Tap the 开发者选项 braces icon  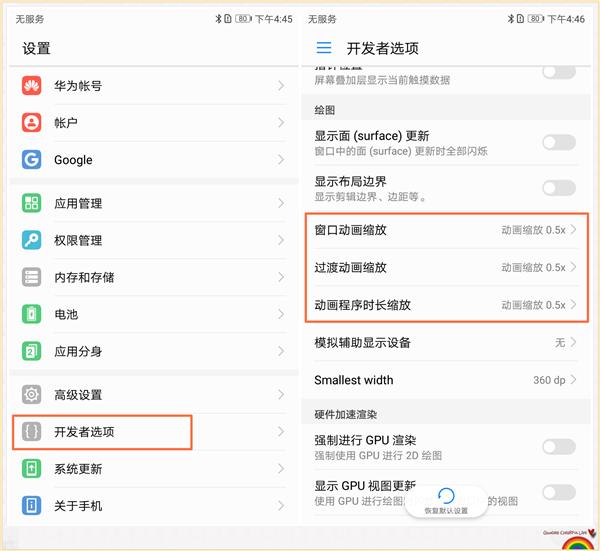pos(31,432)
